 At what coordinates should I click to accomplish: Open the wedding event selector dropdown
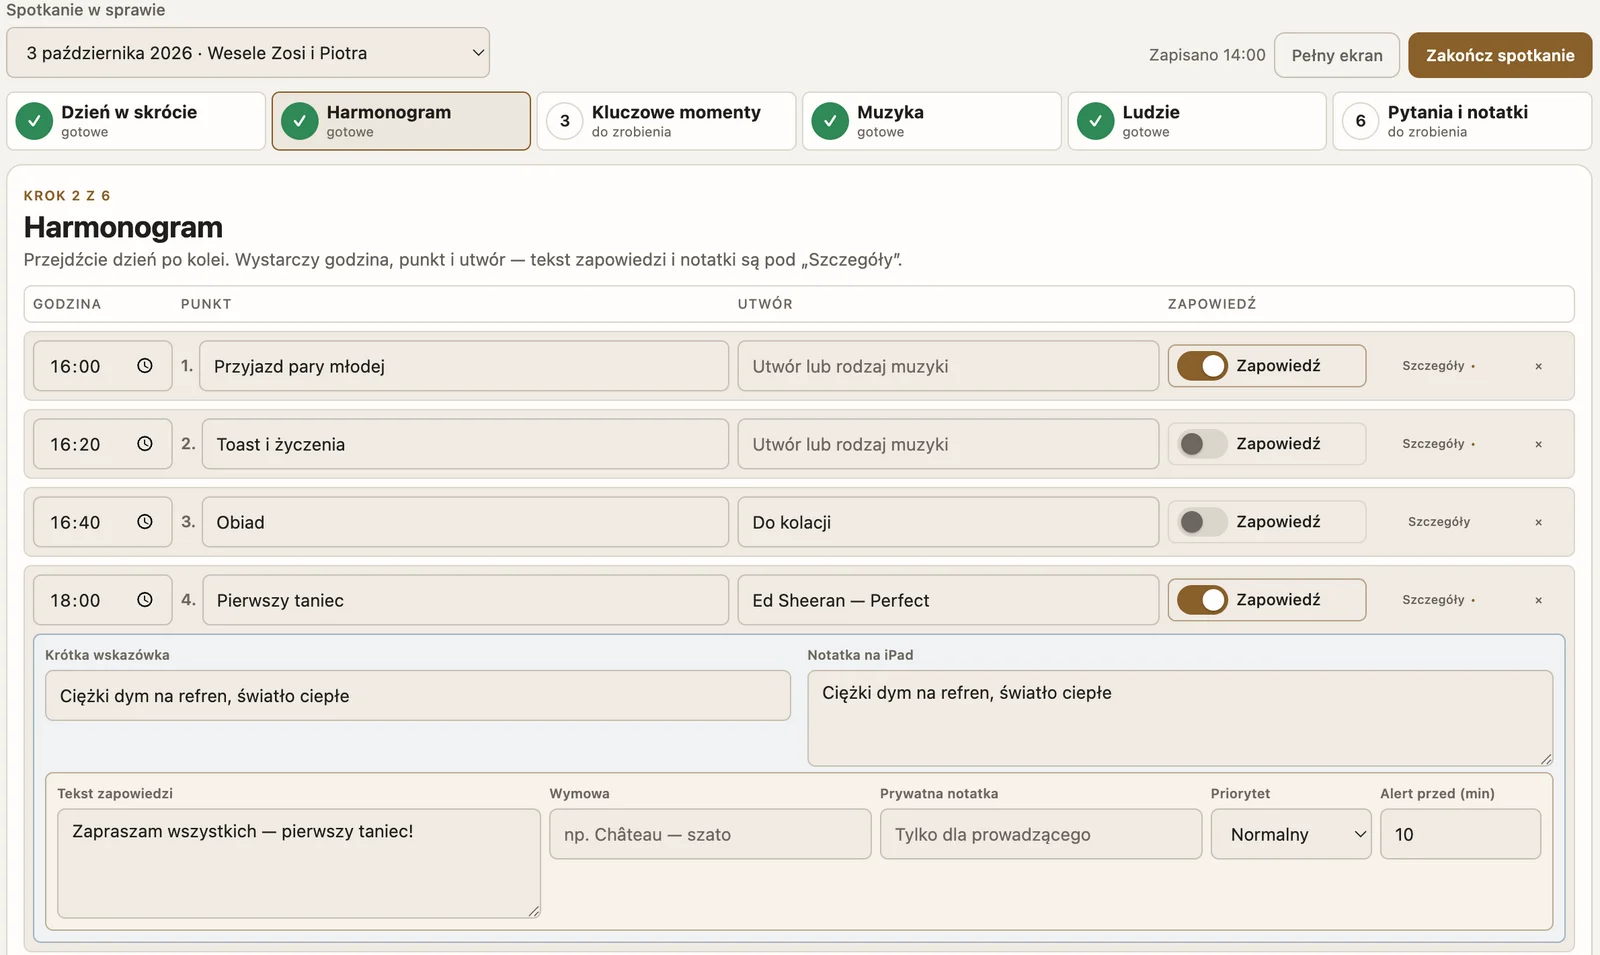(x=248, y=53)
